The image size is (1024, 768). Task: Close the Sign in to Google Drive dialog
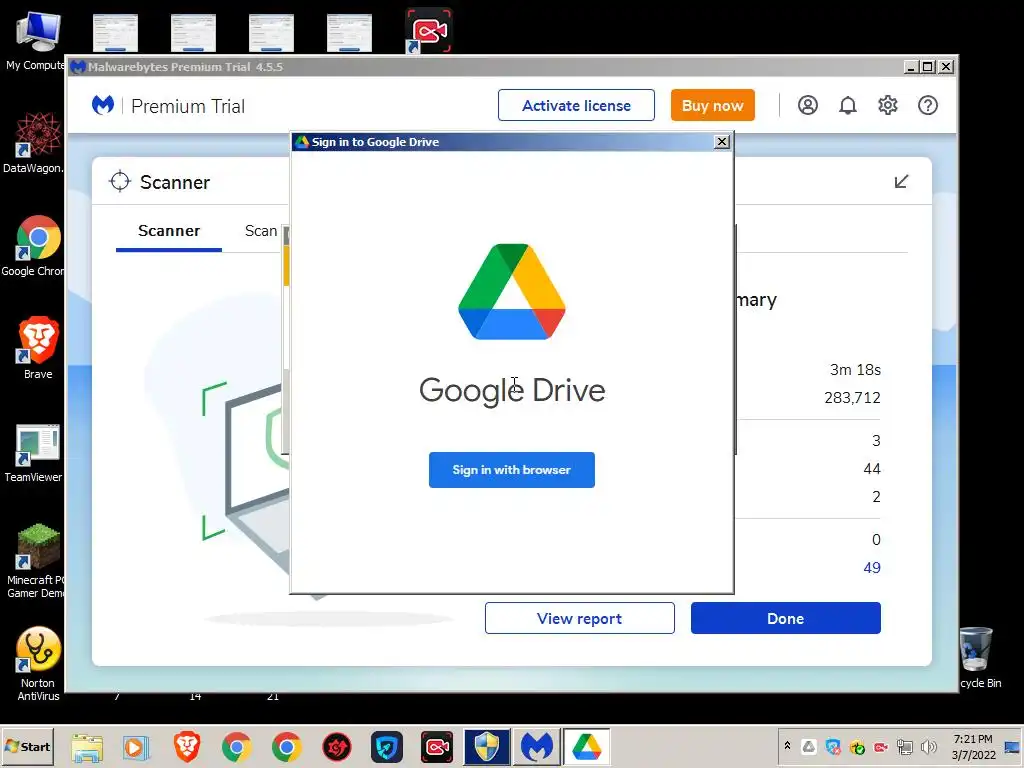pyautogui.click(x=722, y=142)
